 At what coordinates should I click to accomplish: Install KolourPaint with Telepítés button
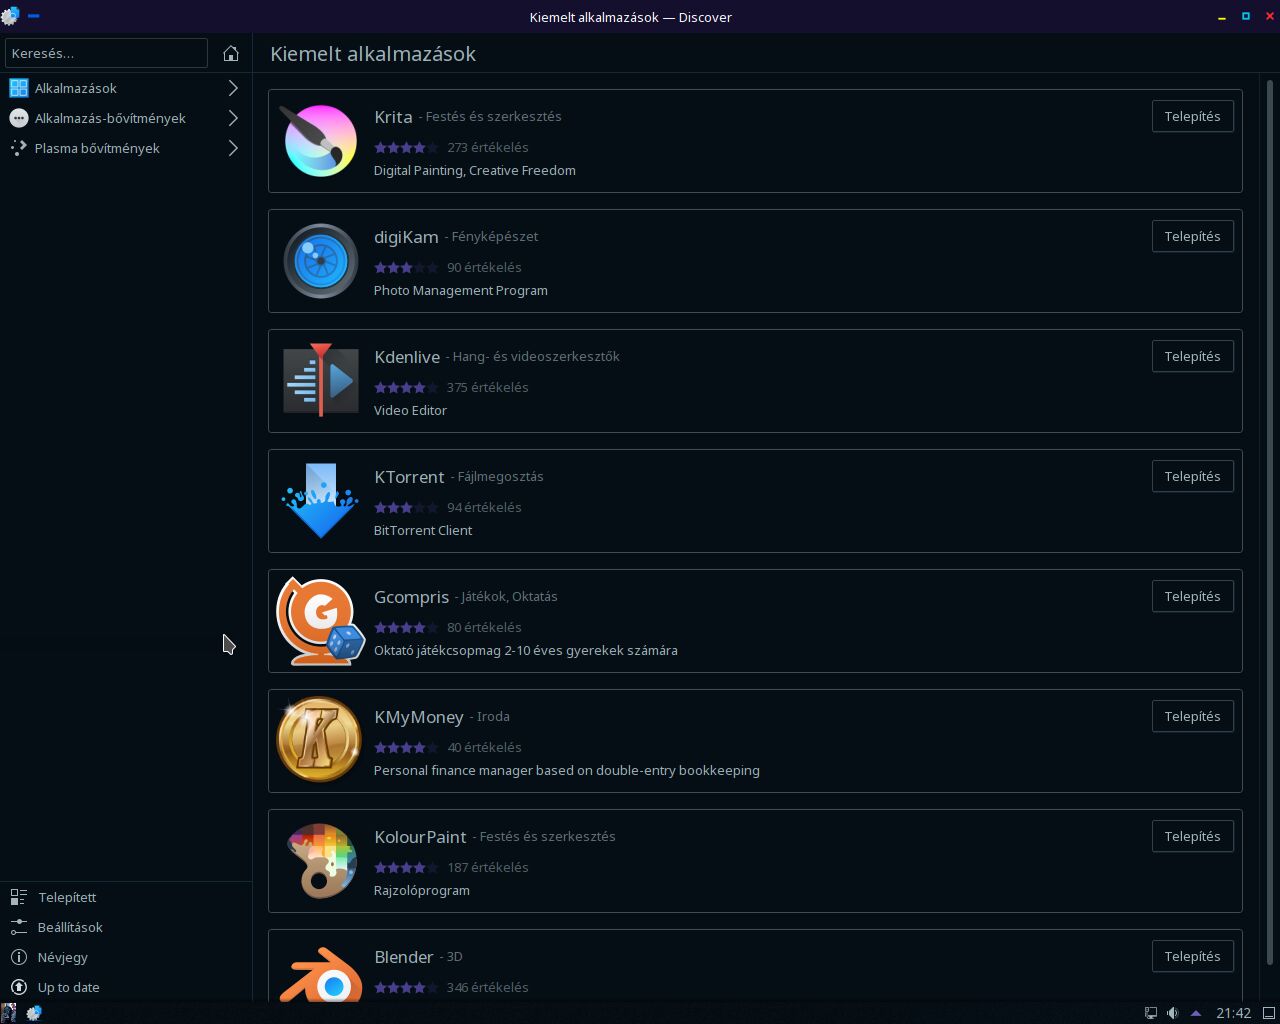coord(1192,836)
